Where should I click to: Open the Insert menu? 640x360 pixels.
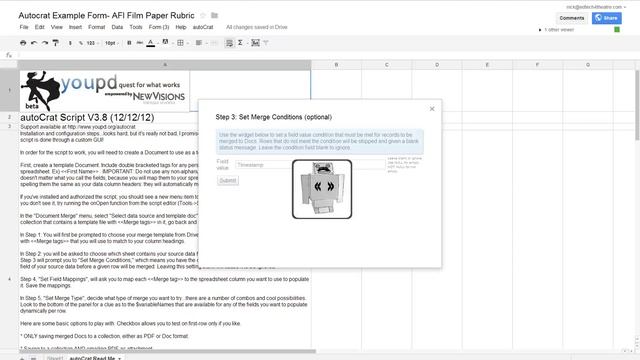(x=75, y=27)
